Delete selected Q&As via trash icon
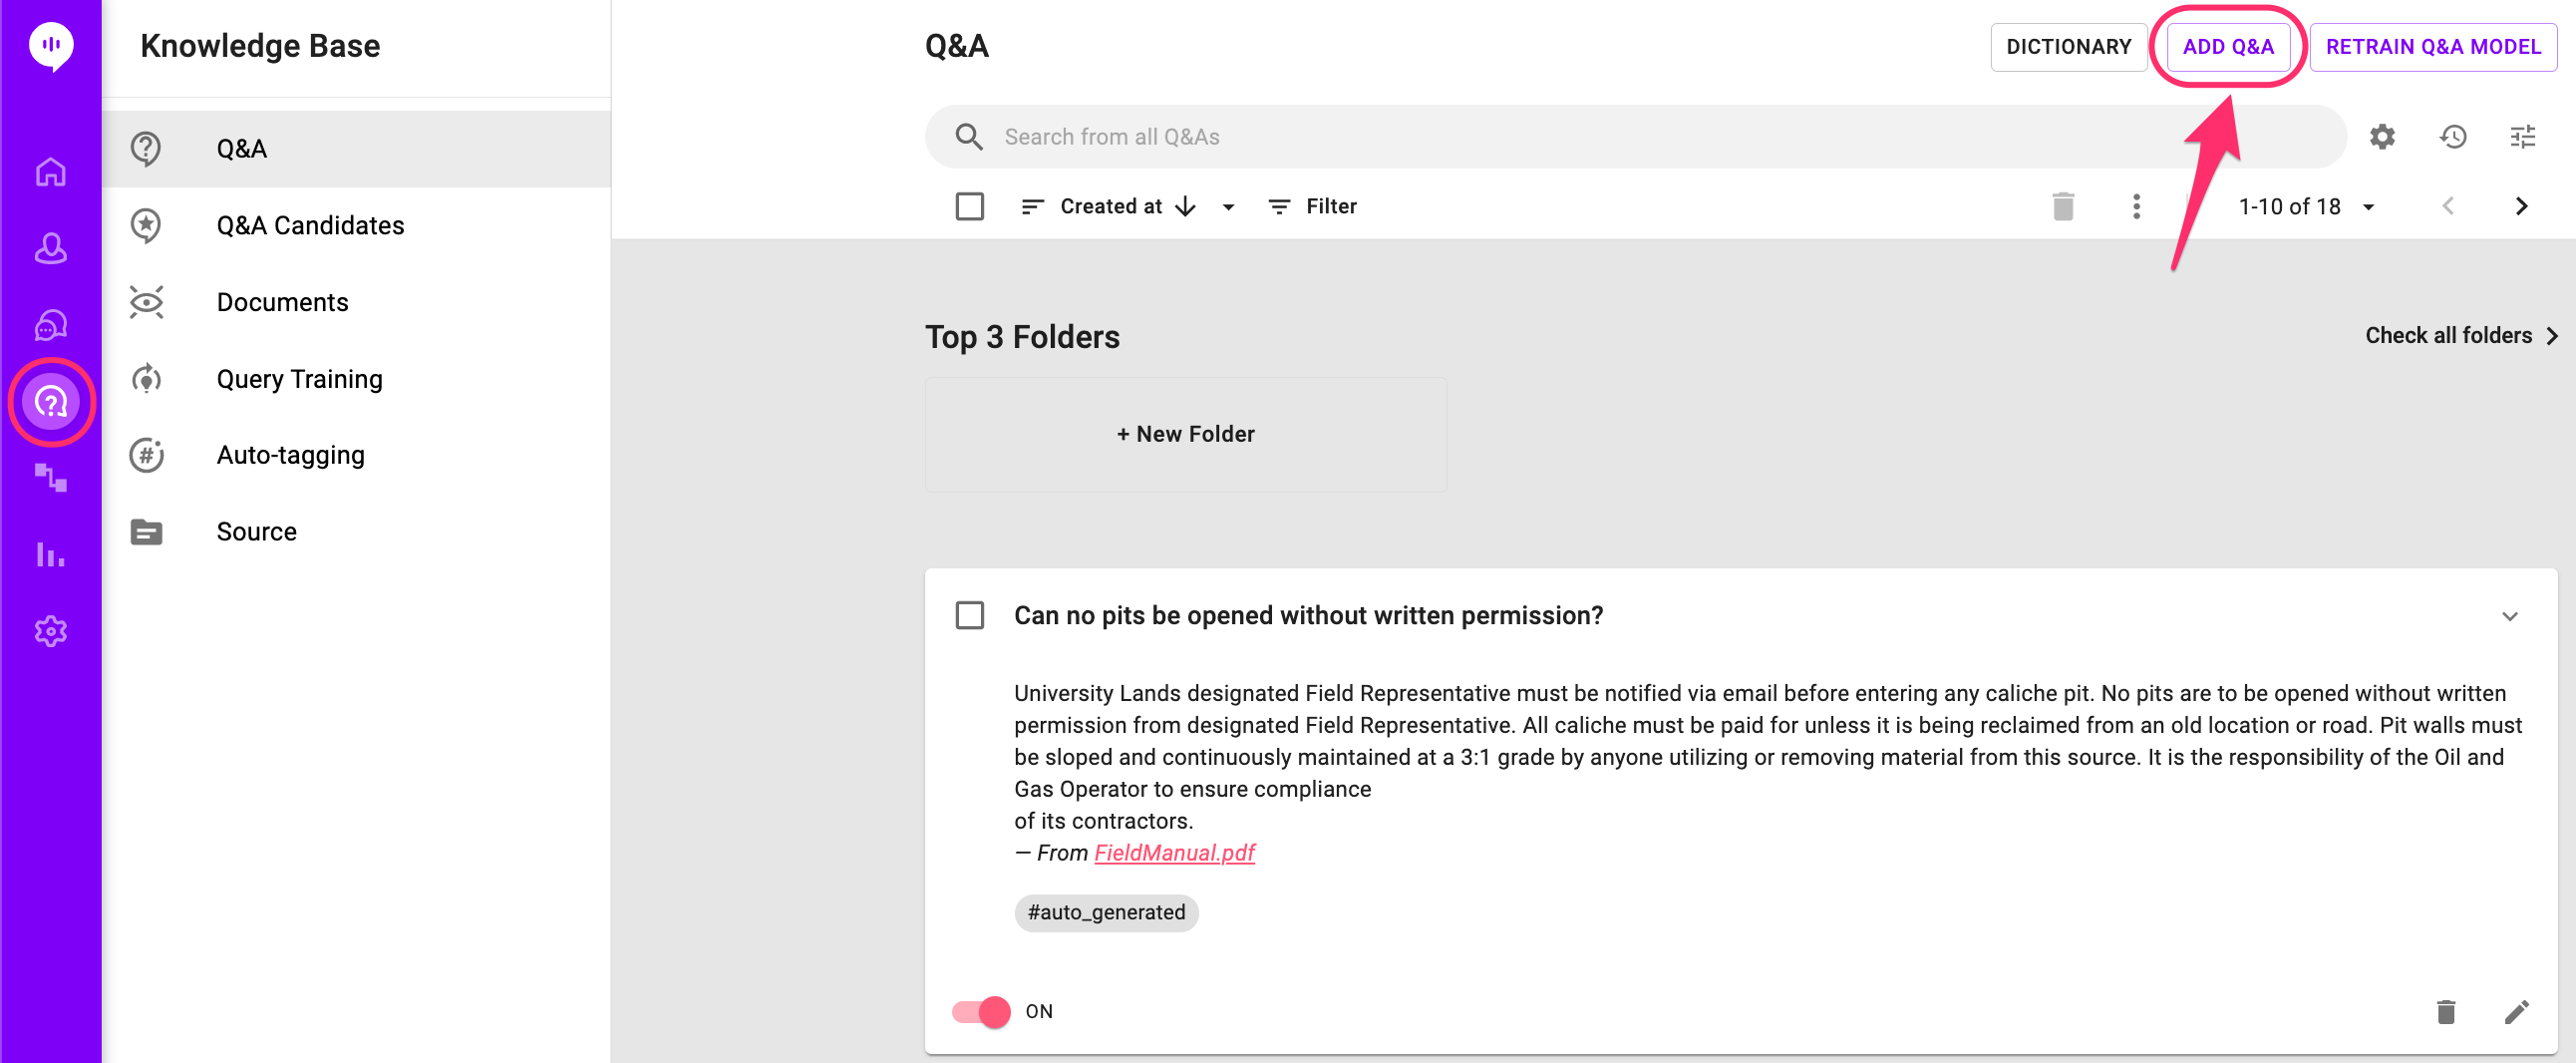This screenshot has height=1063, width=2576. pyautogui.click(x=2064, y=206)
